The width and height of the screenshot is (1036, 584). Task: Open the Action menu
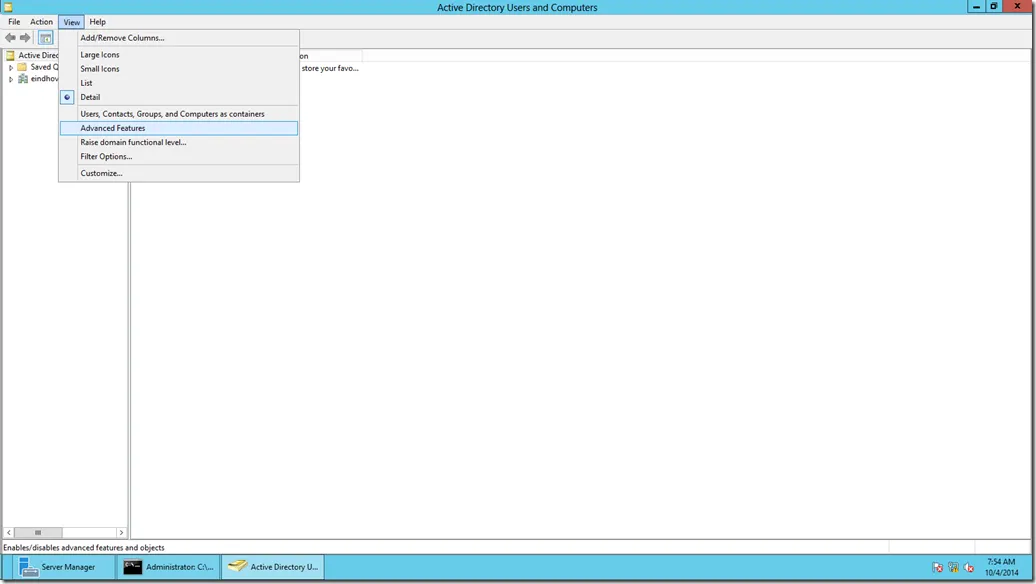(41, 22)
